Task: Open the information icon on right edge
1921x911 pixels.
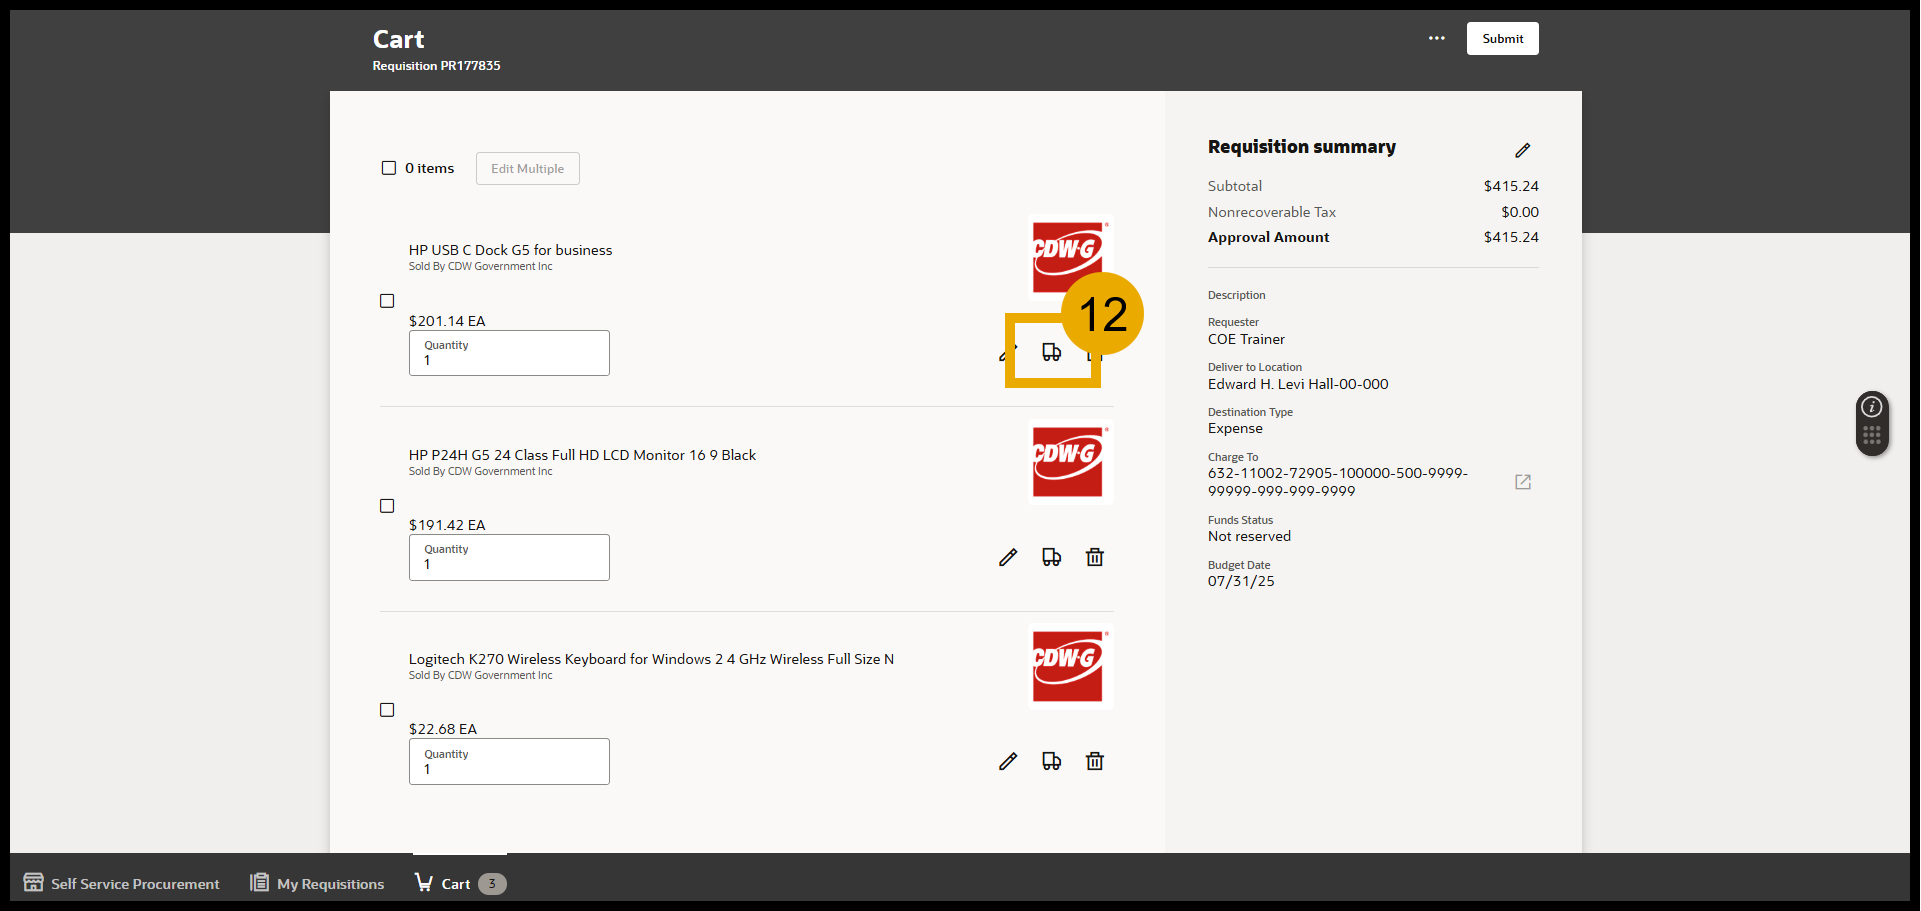Action: [x=1871, y=406]
